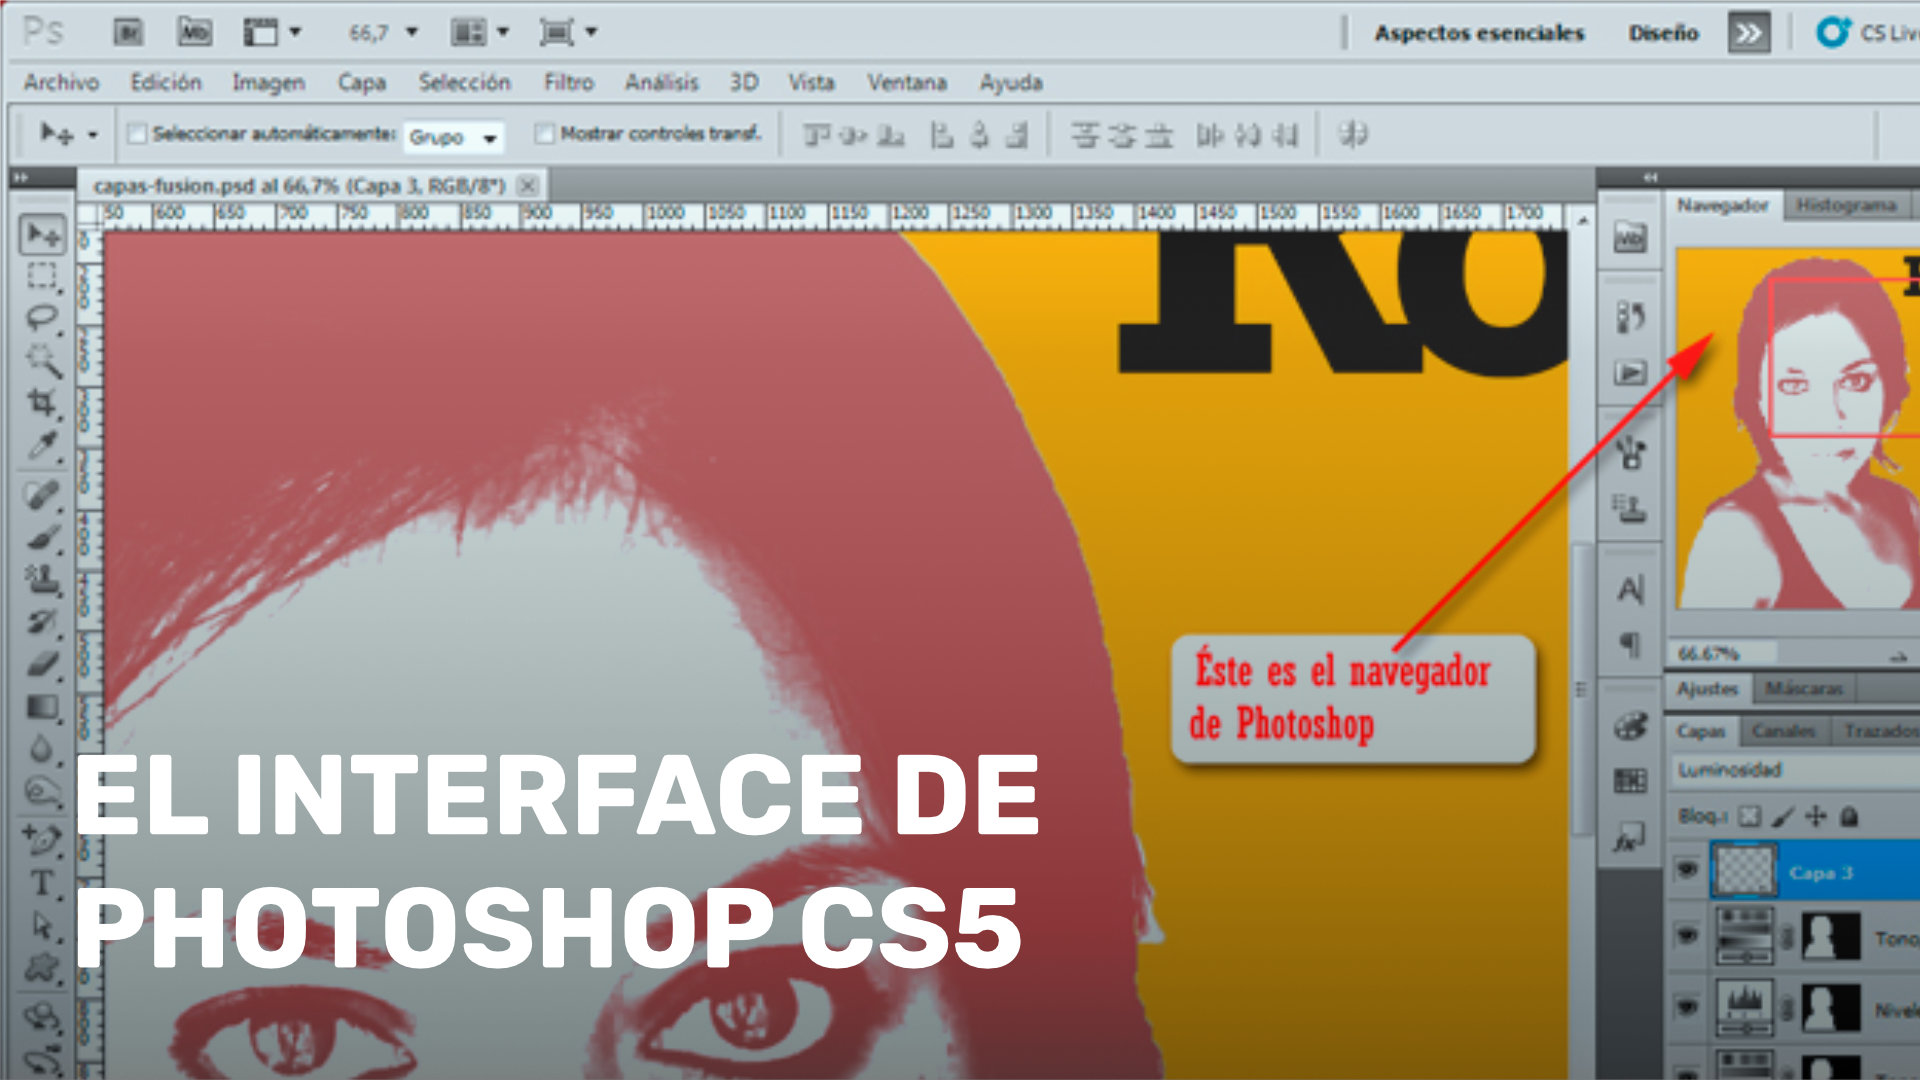Select the Horizontal Type tool

(x=42, y=883)
